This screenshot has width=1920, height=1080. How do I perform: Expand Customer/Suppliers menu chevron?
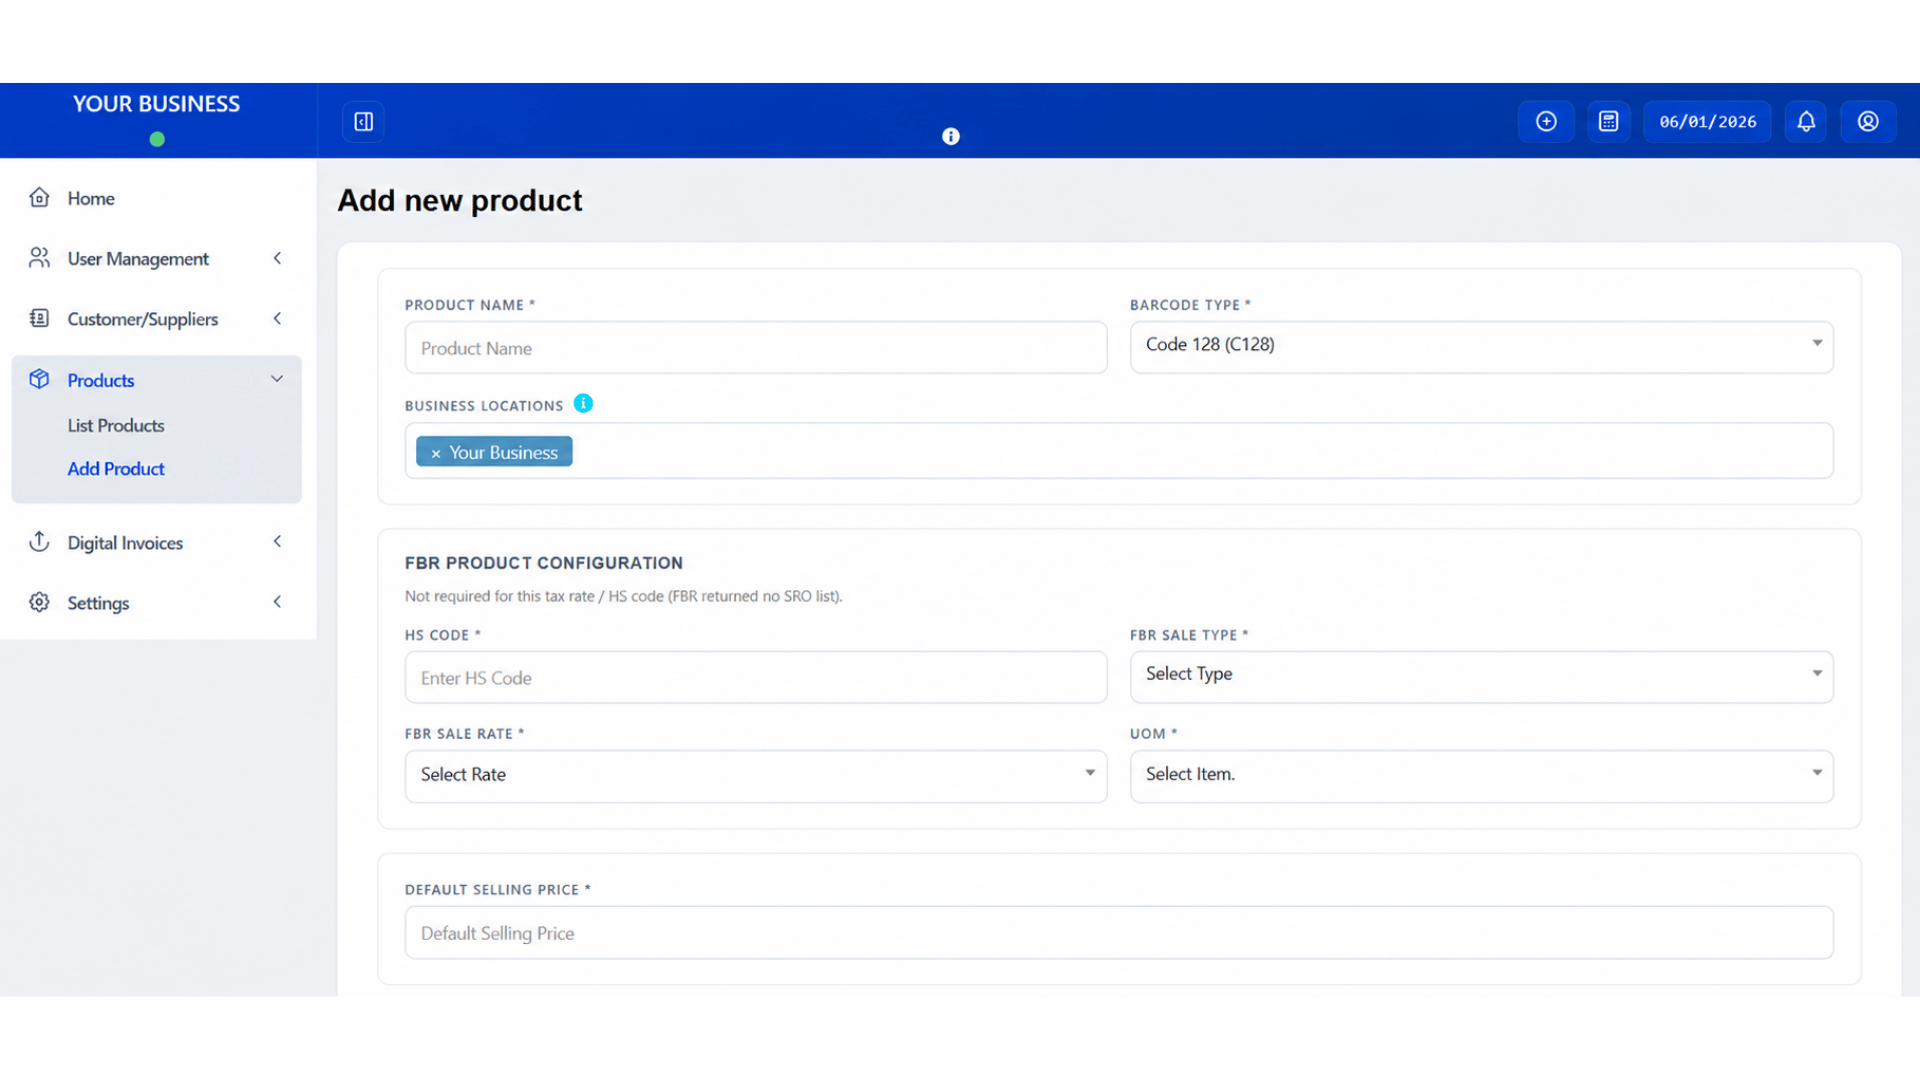click(277, 318)
